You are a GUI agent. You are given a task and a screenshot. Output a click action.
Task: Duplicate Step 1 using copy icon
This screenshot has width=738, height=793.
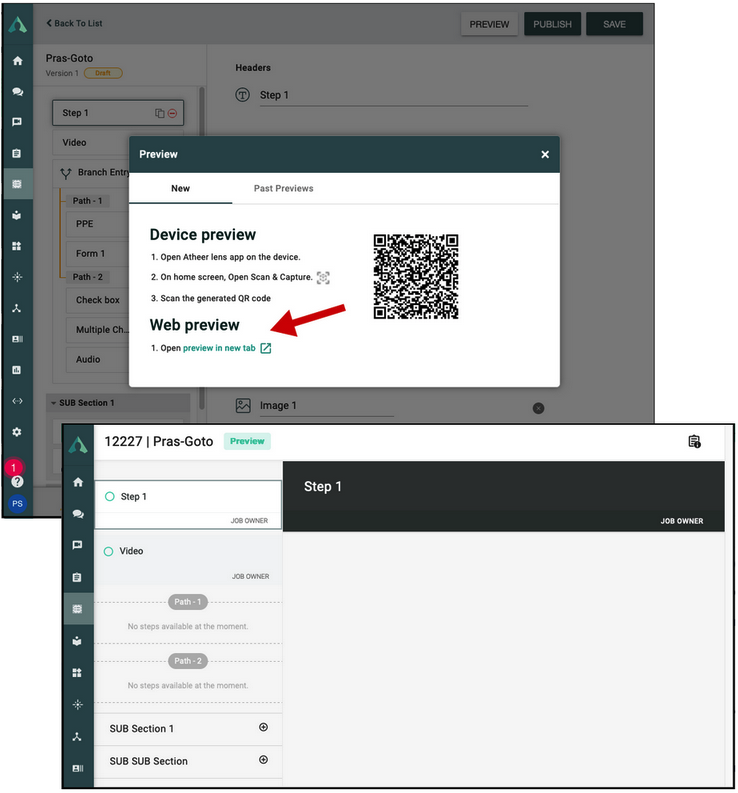[160, 113]
